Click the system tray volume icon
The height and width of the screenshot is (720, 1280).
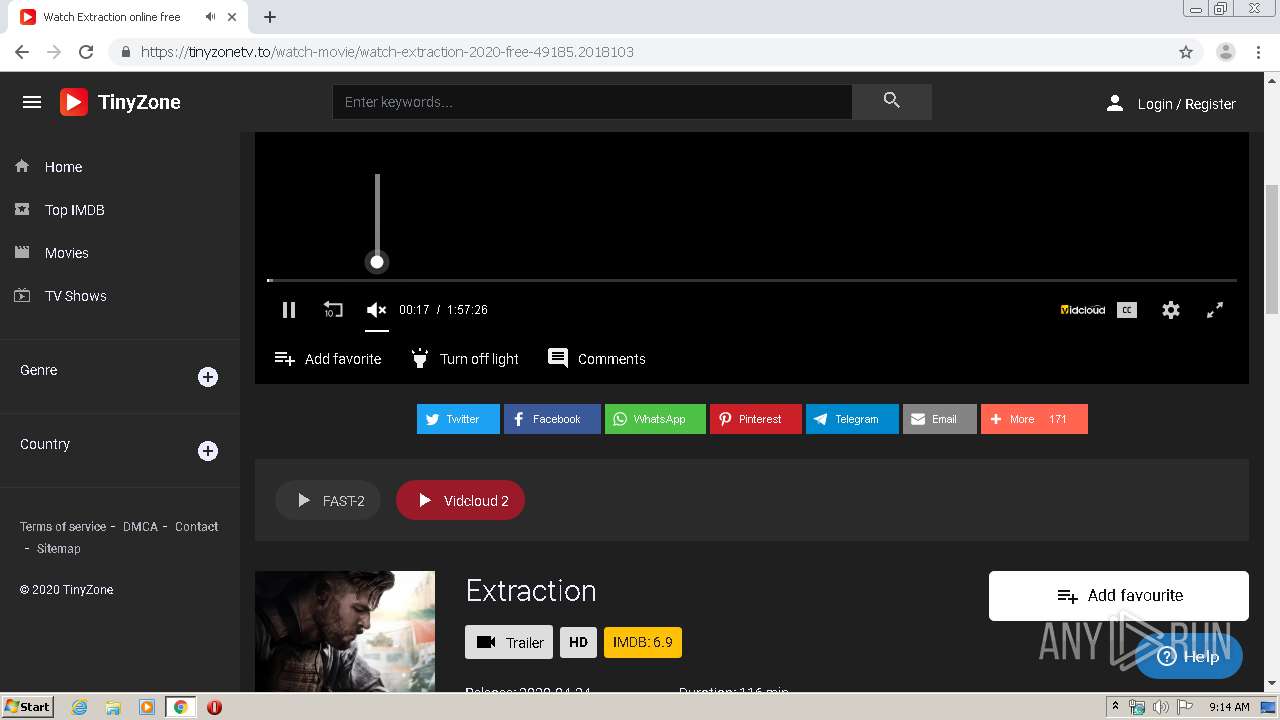tap(1160, 707)
